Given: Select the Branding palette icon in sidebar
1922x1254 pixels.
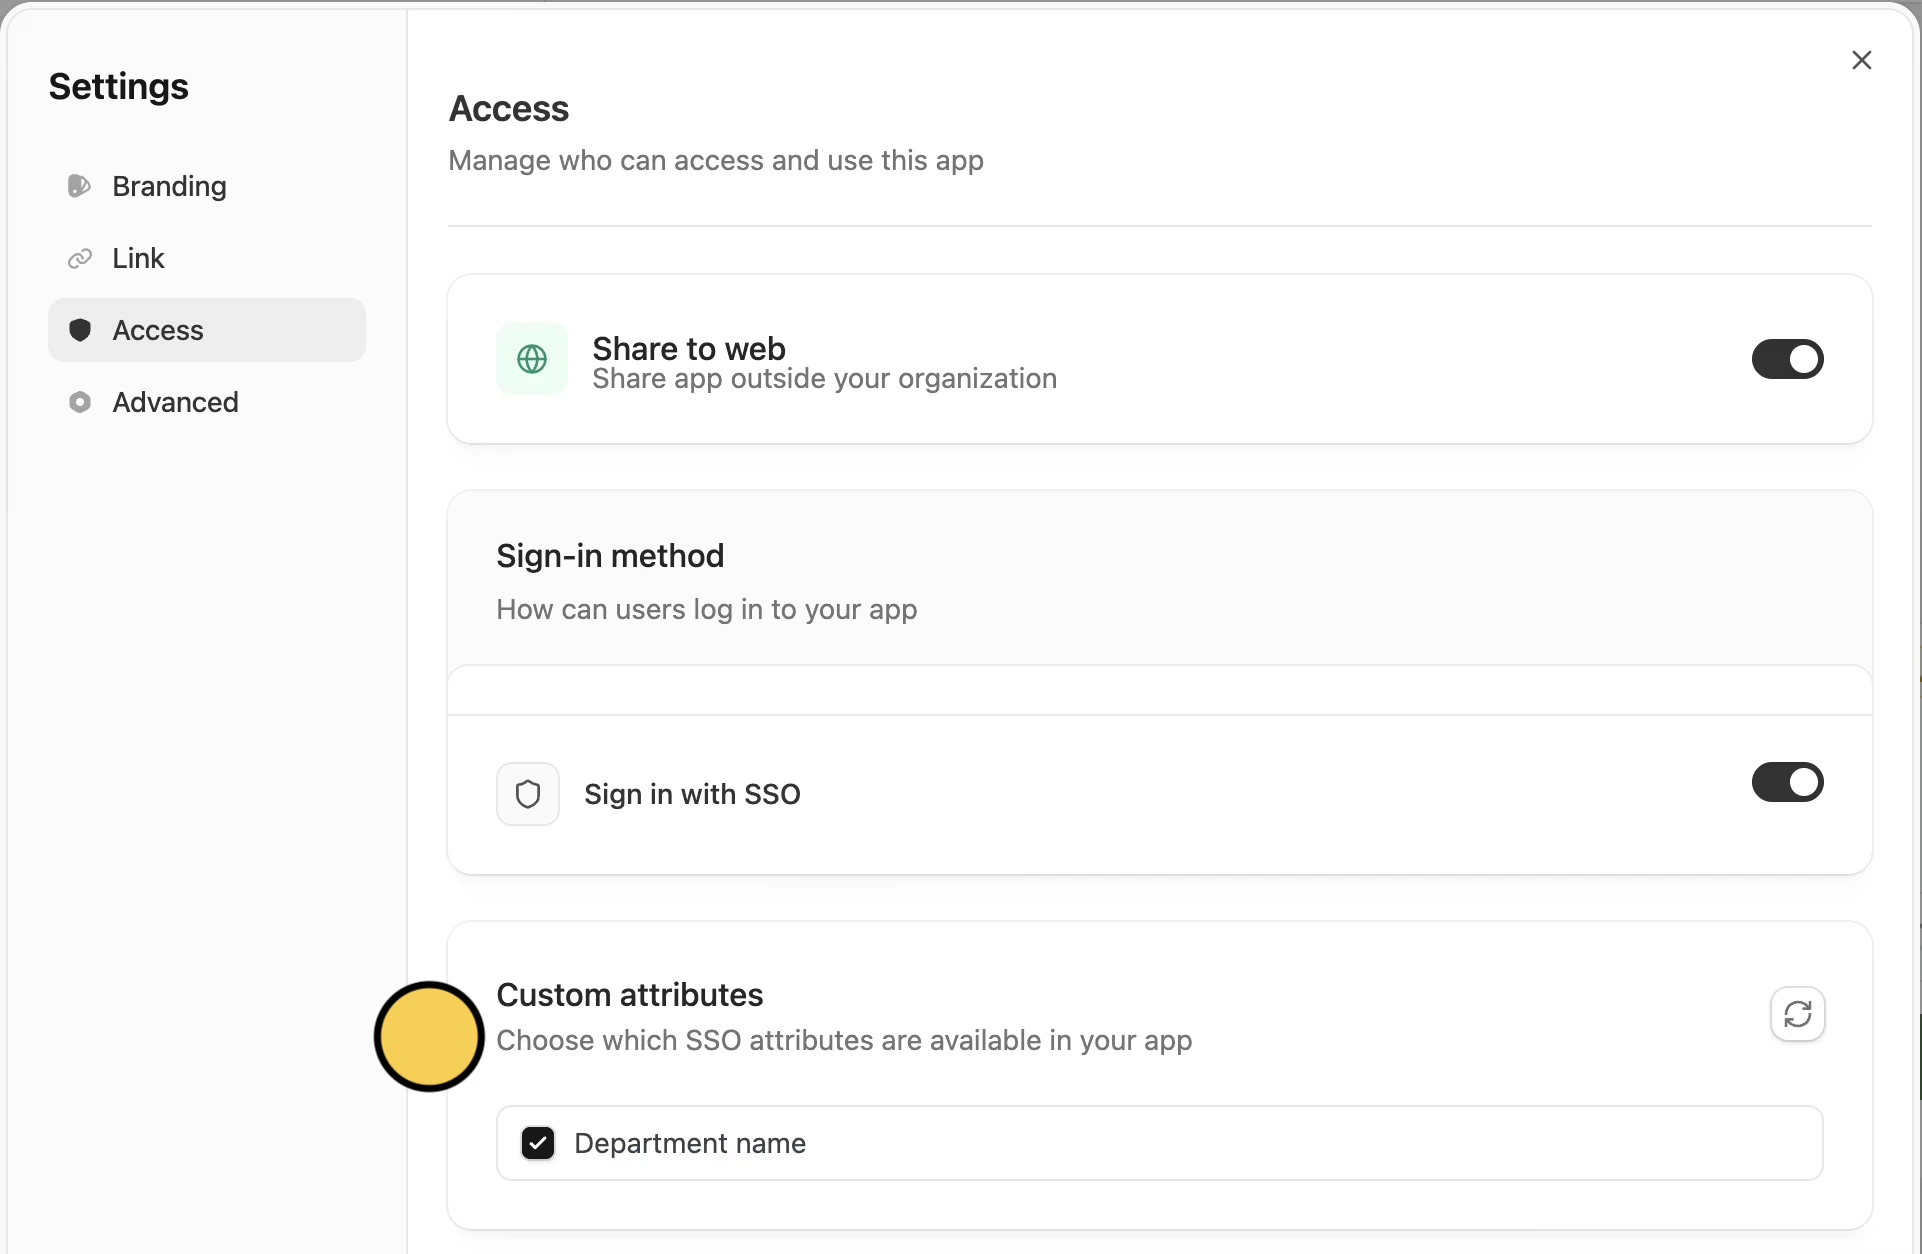Looking at the screenshot, I should coord(80,186).
